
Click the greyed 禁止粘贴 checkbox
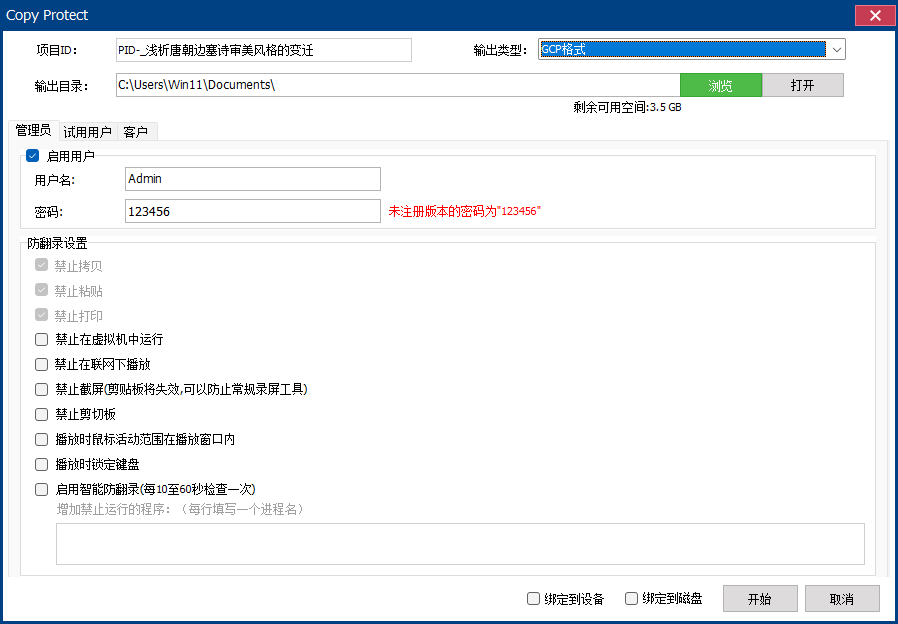[x=41, y=290]
